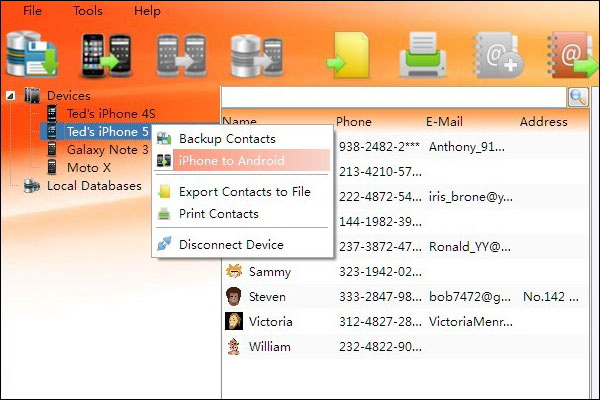Image resolution: width=600 pixels, height=400 pixels.
Task: Sort by the Name column header
Action: point(240,121)
